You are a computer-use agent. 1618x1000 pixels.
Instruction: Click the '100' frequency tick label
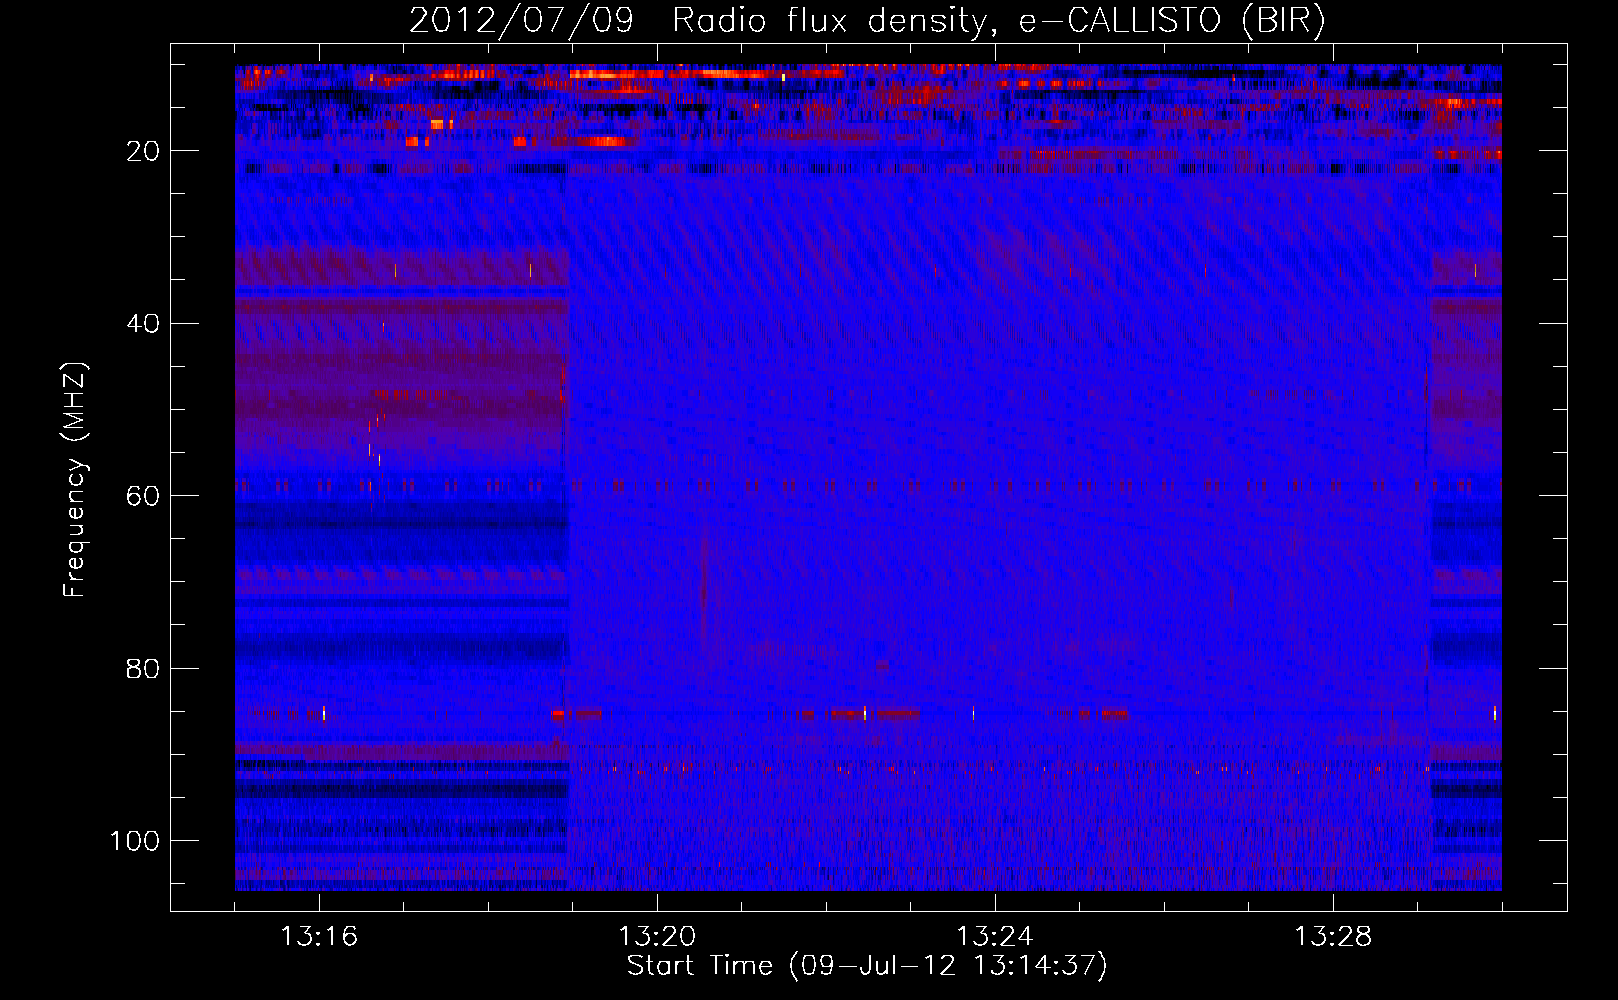[135, 841]
